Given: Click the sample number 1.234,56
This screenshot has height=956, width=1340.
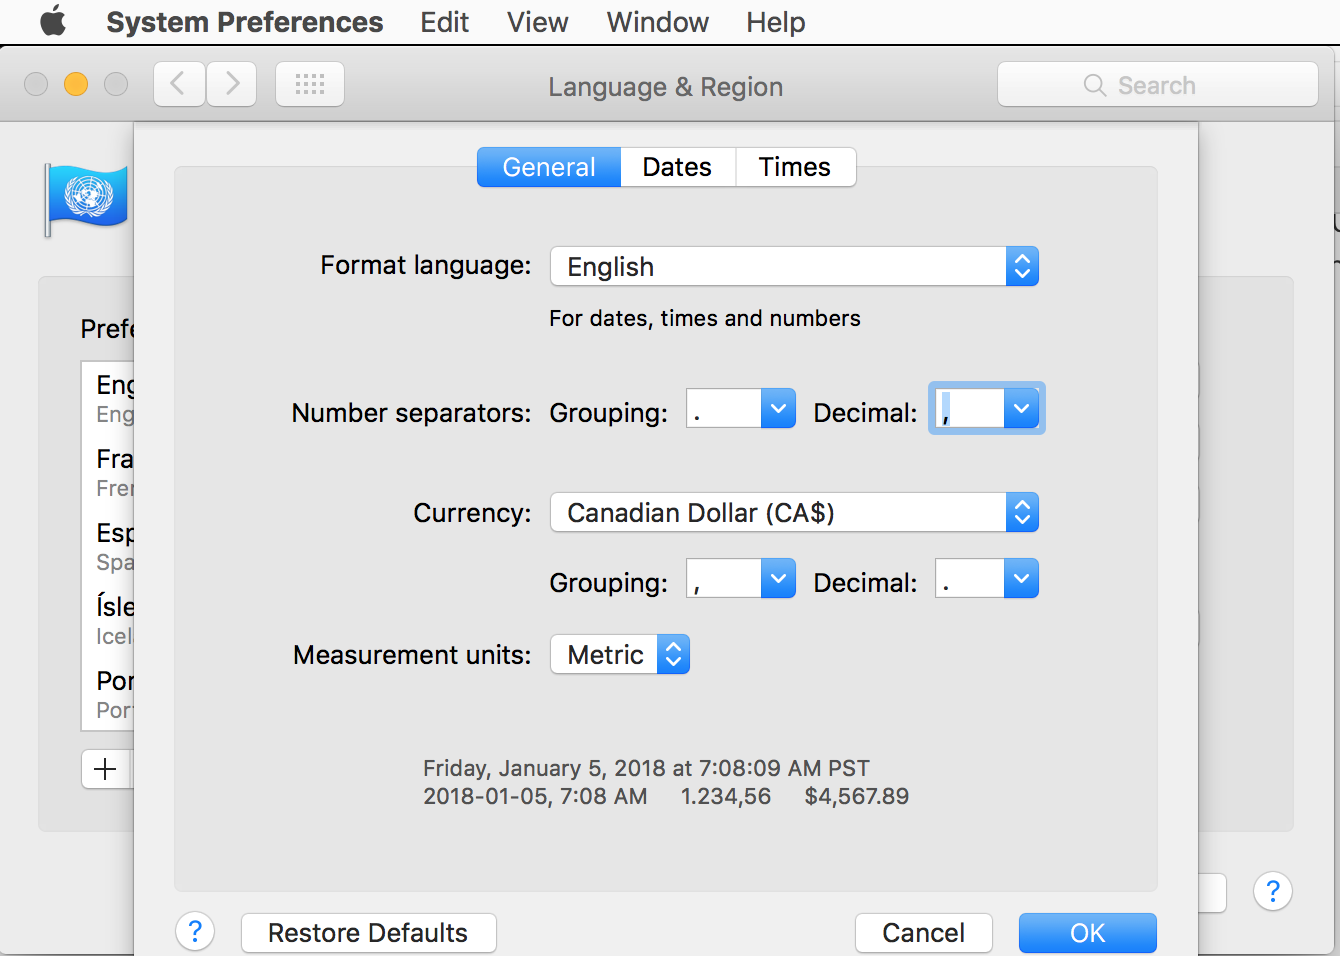Looking at the screenshot, I should click(726, 796).
